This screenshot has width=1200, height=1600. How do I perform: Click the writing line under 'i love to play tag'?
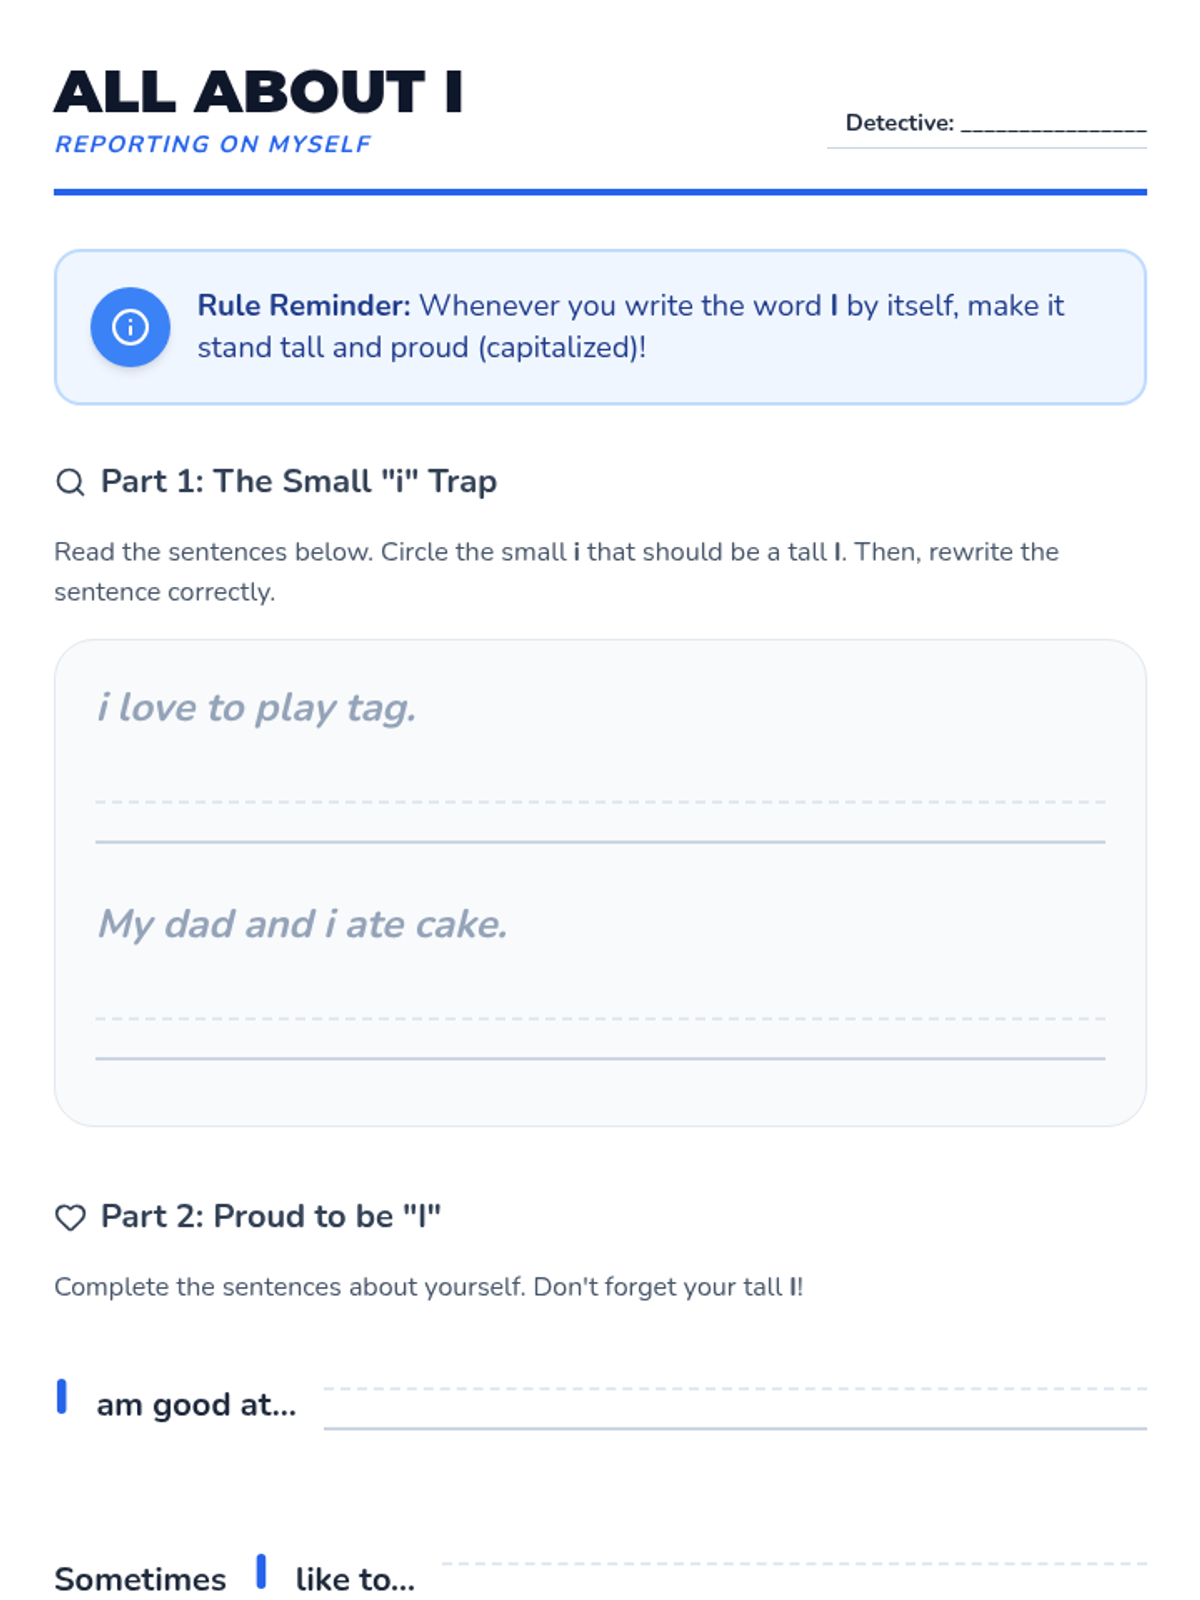pos(600,822)
